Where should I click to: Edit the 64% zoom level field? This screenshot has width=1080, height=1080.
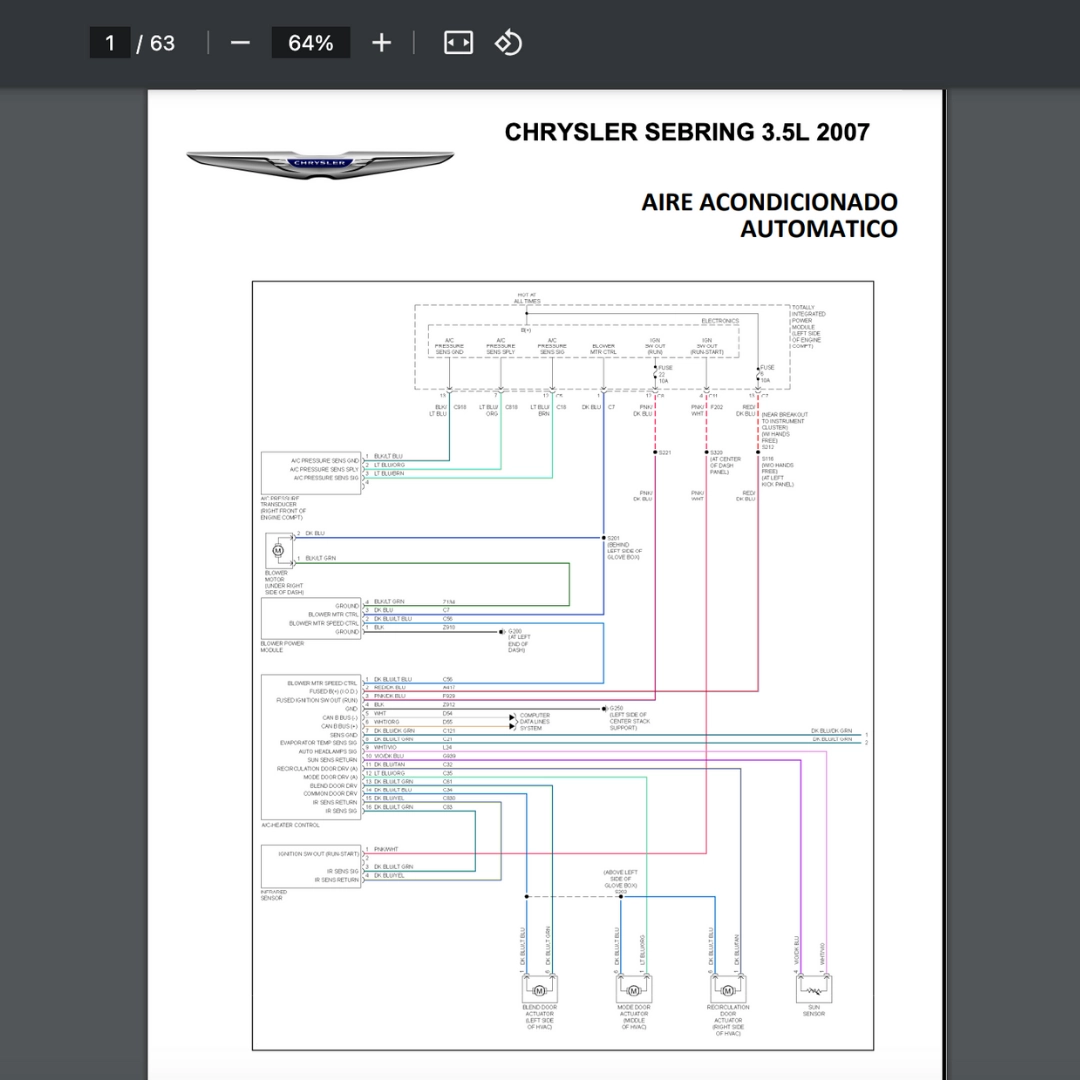(311, 43)
